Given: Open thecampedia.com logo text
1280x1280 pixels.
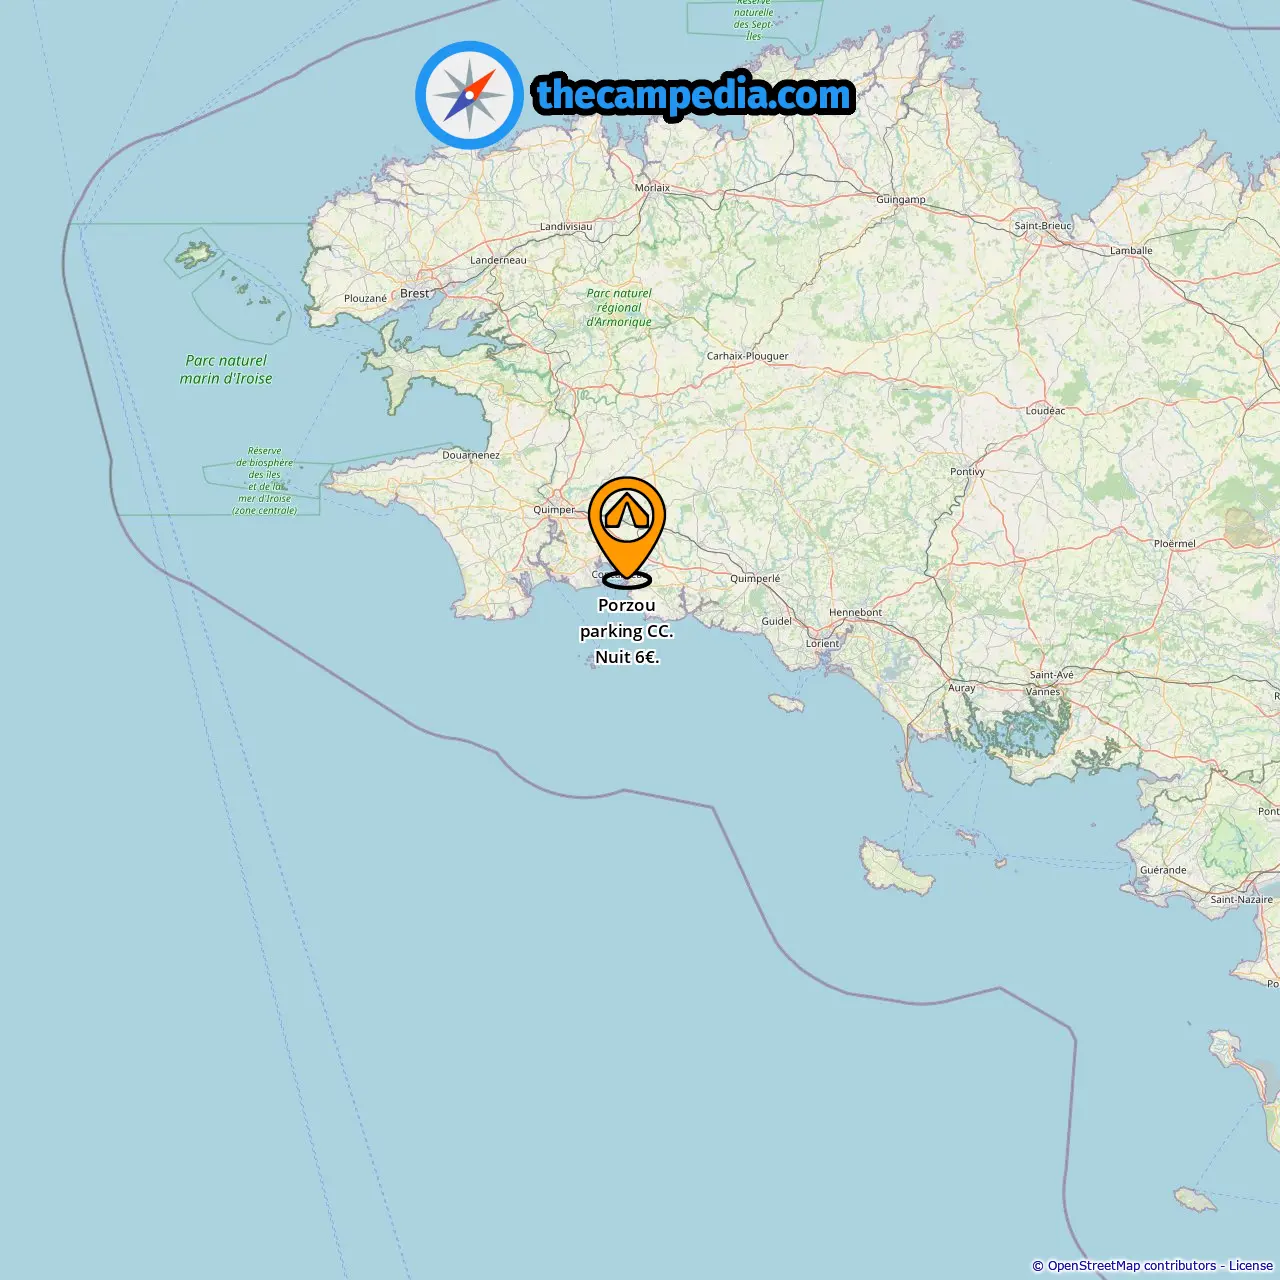Looking at the screenshot, I should pyautogui.click(x=694, y=95).
